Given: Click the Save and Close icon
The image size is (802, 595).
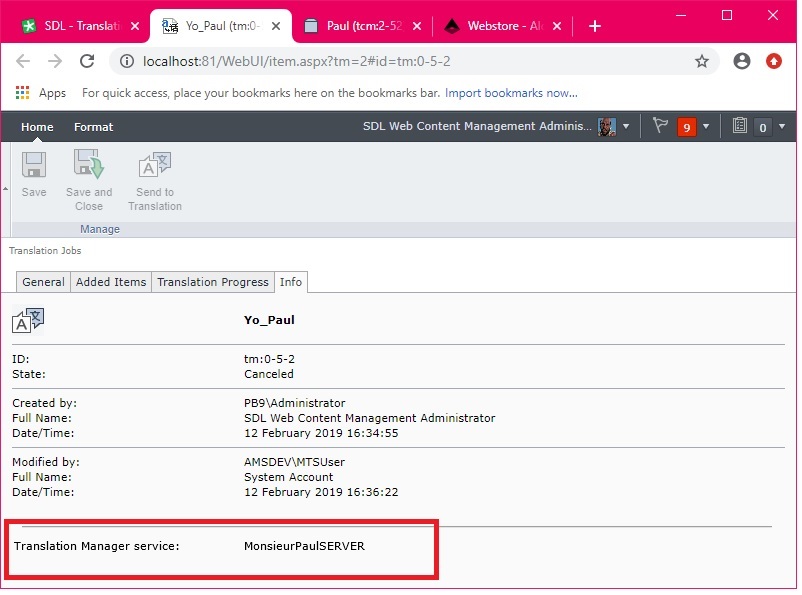Looking at the screenshot, I should tap(89, 164).
